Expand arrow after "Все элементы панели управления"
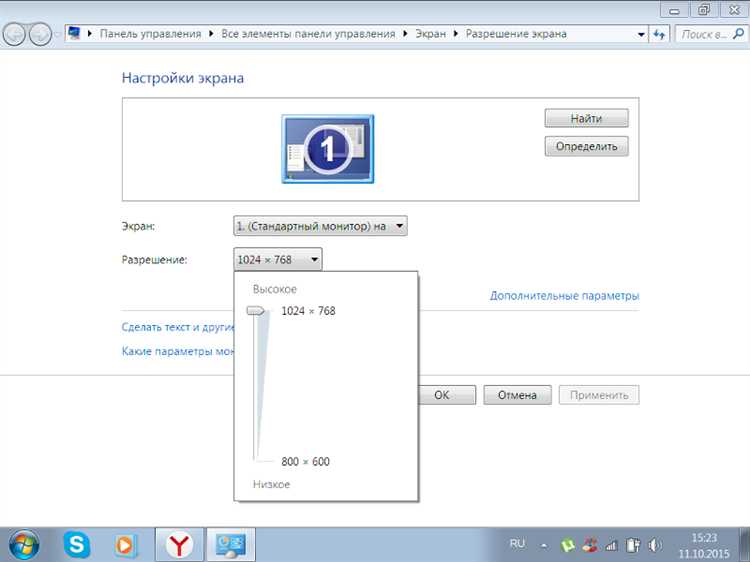 405,34
